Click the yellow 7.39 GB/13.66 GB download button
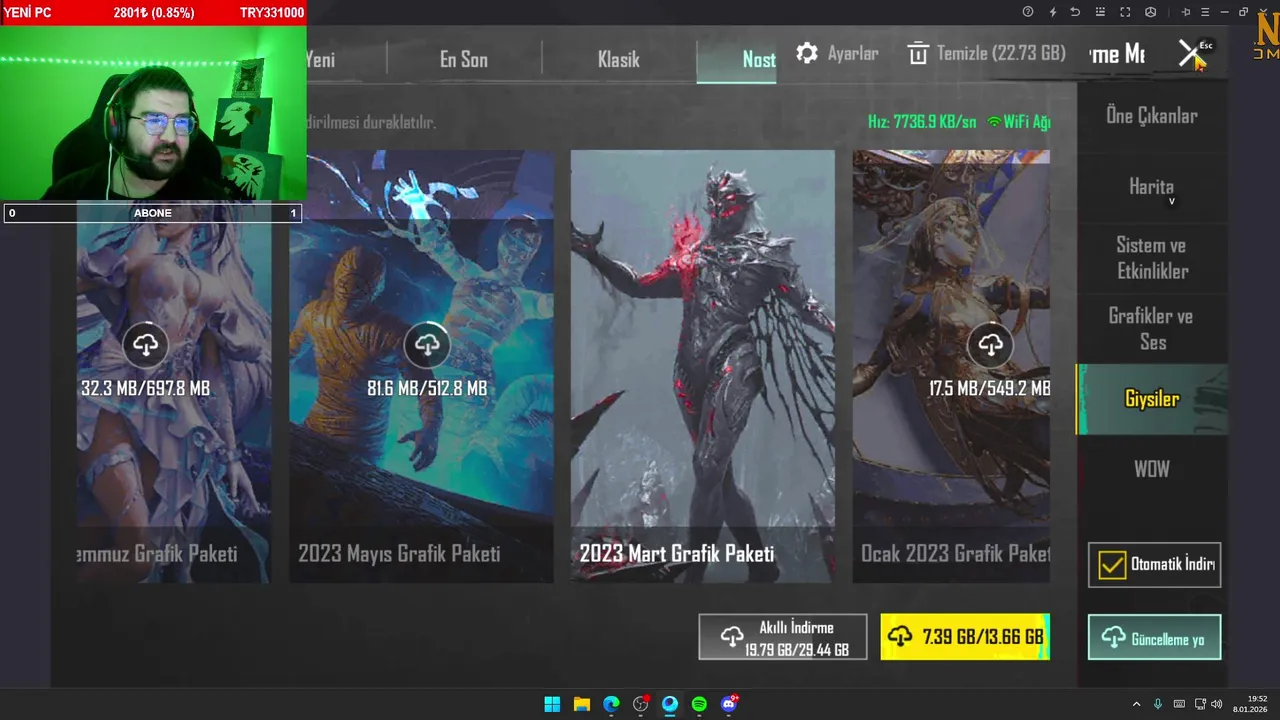1280x720 pixels. [965, 637]
